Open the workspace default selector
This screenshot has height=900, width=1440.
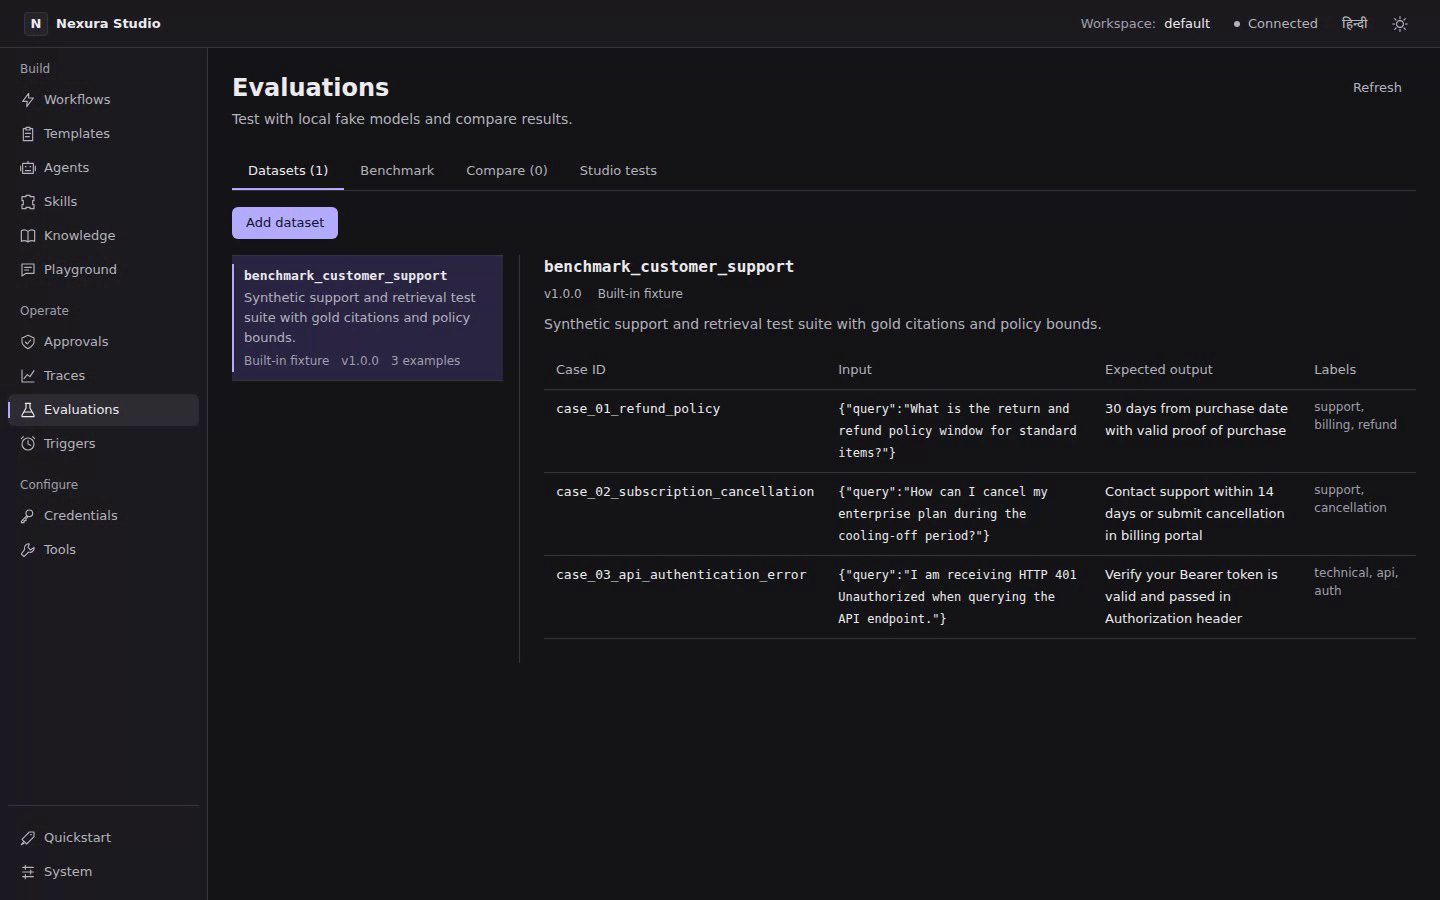[x=1145, y=24]
